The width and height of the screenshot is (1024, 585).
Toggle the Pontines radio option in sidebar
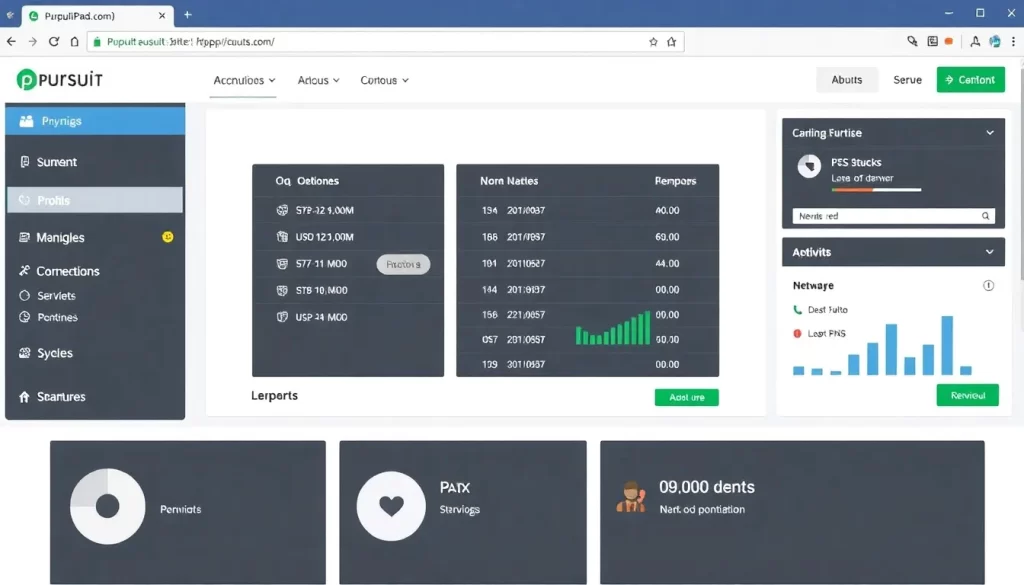point(25,317)
